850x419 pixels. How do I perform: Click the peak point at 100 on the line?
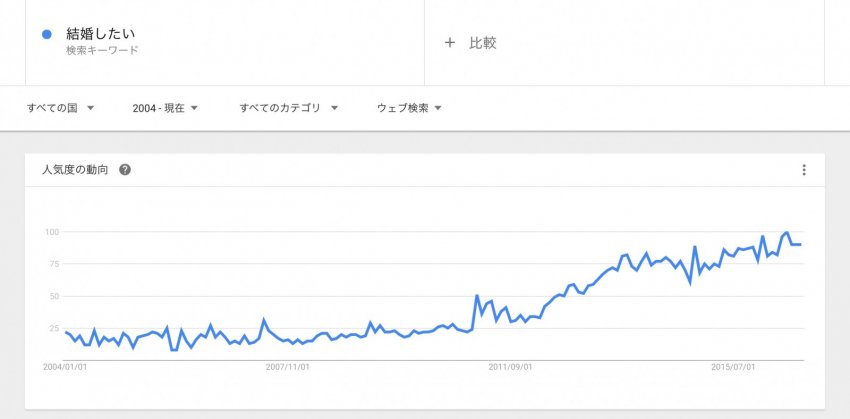(x=787, y=233)
